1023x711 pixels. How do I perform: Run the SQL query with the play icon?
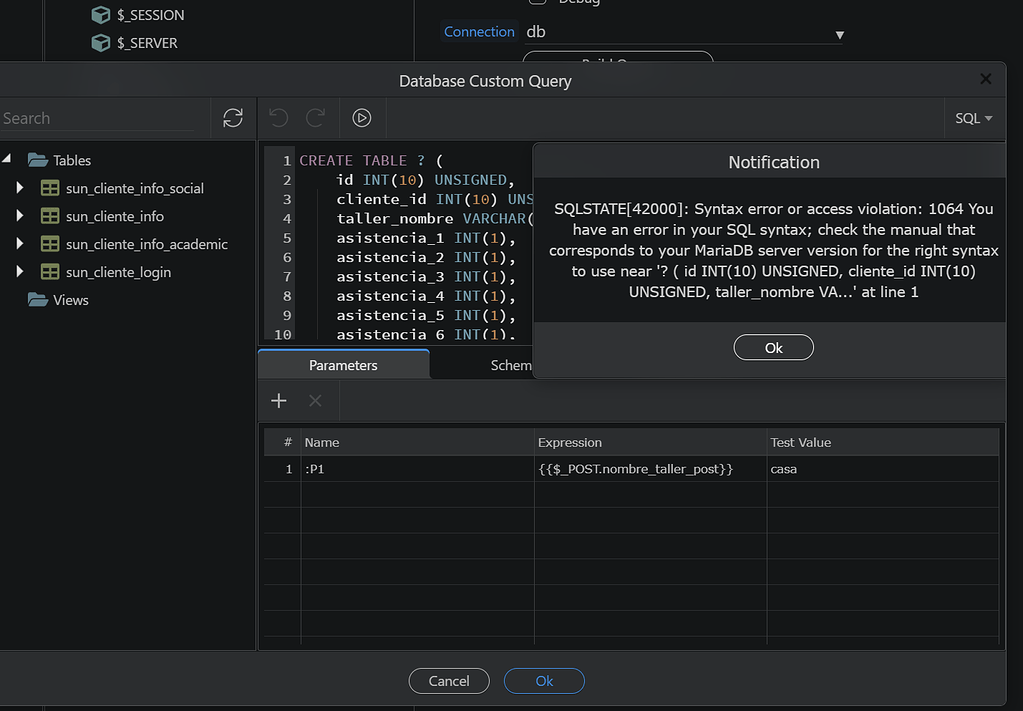[362, 117]
